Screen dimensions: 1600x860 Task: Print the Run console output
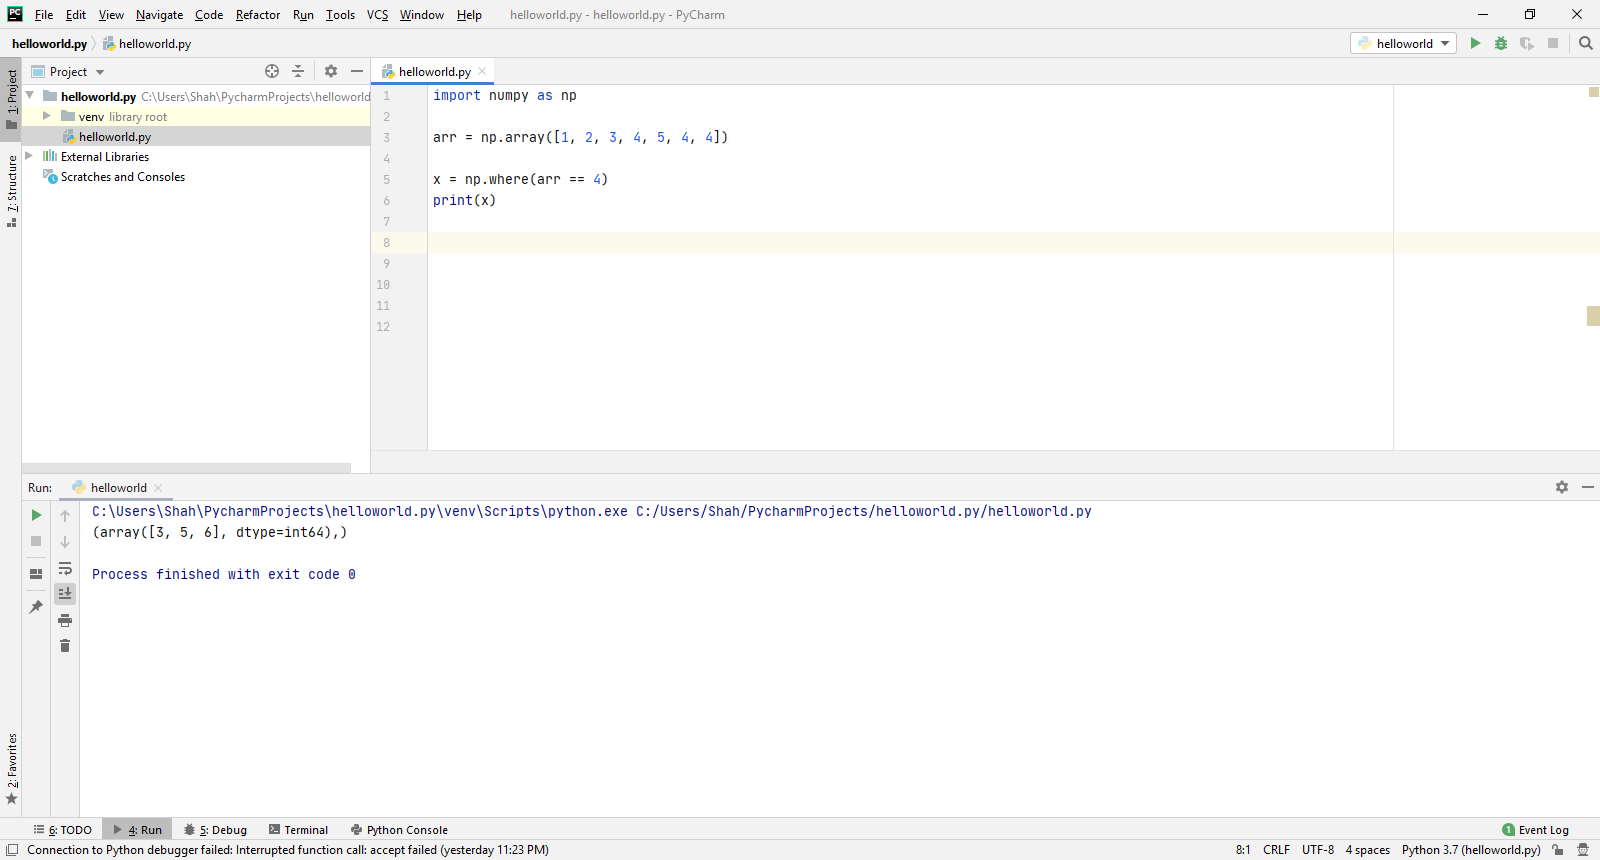point(65,620)
